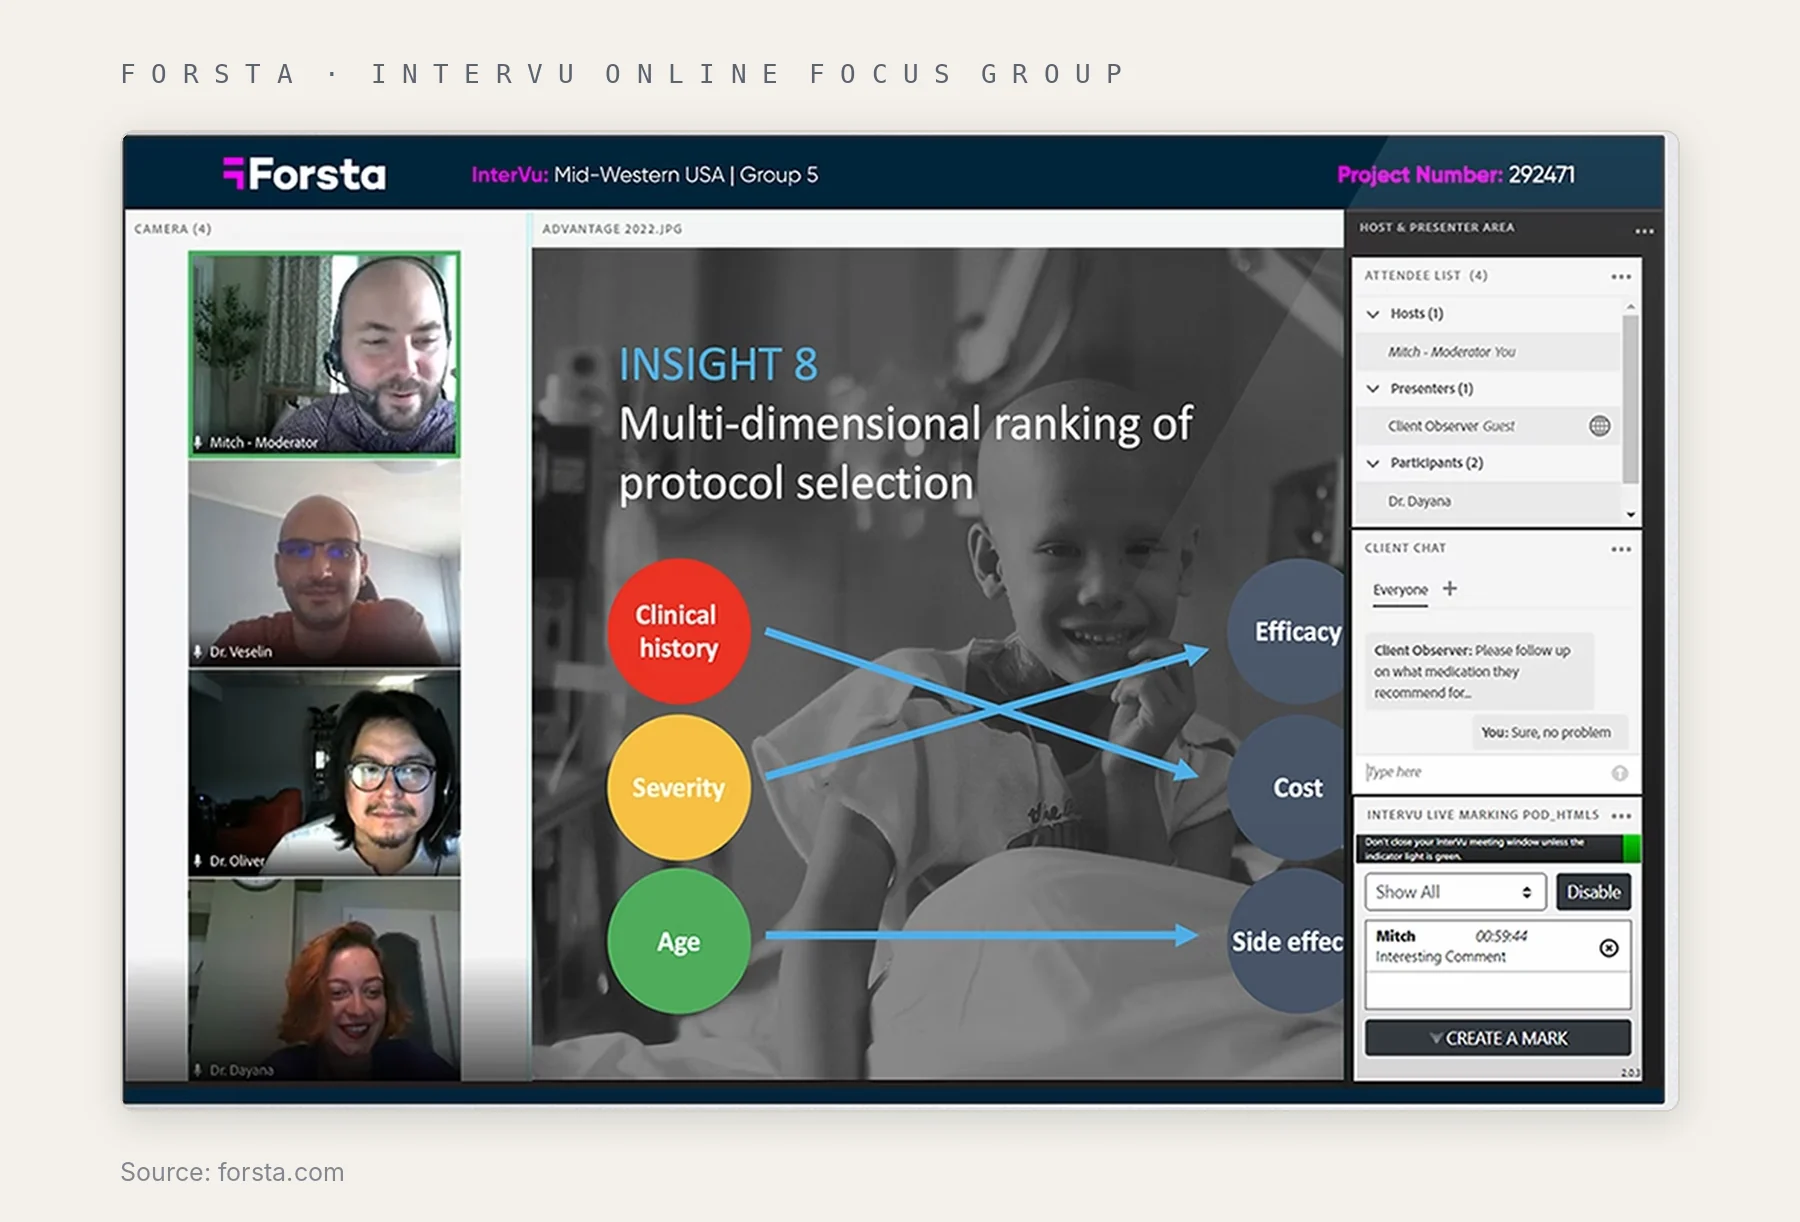Select Dr. Oliver camera thumbnail
1800x1222 pixels.
(x=325, y=772)
